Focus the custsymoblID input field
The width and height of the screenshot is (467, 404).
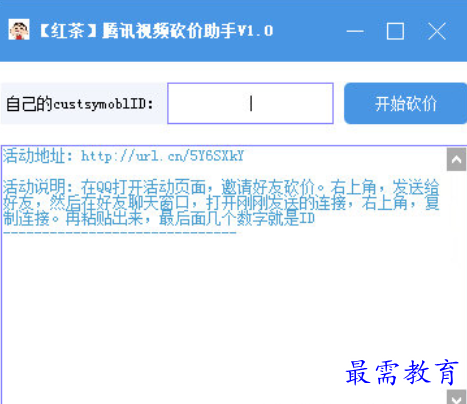250,103
